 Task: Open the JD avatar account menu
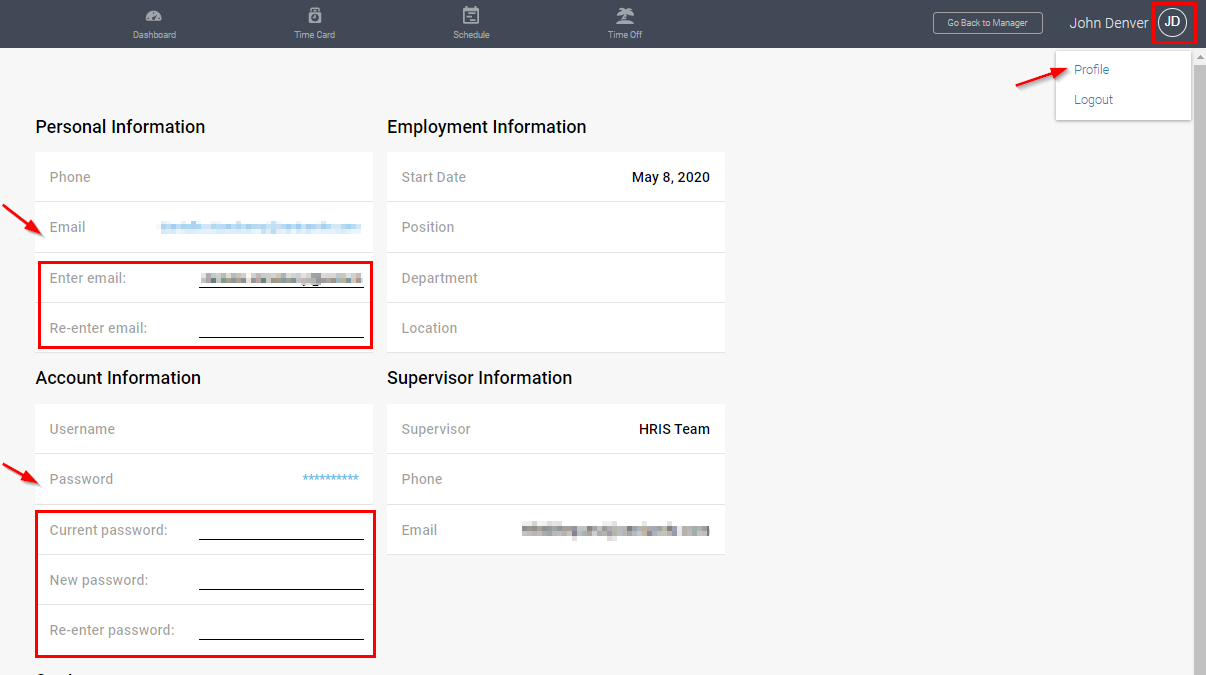1173,23
